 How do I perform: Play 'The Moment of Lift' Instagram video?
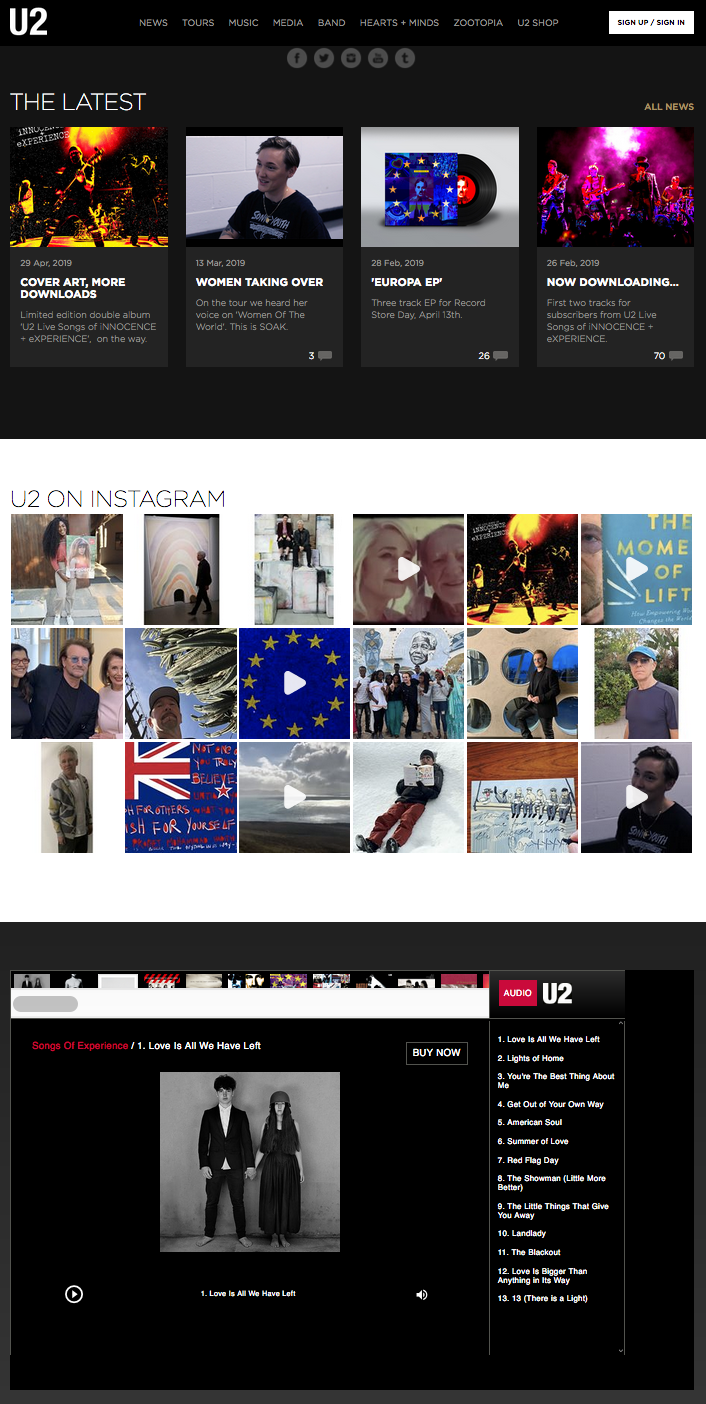click(x=636, y=569)
